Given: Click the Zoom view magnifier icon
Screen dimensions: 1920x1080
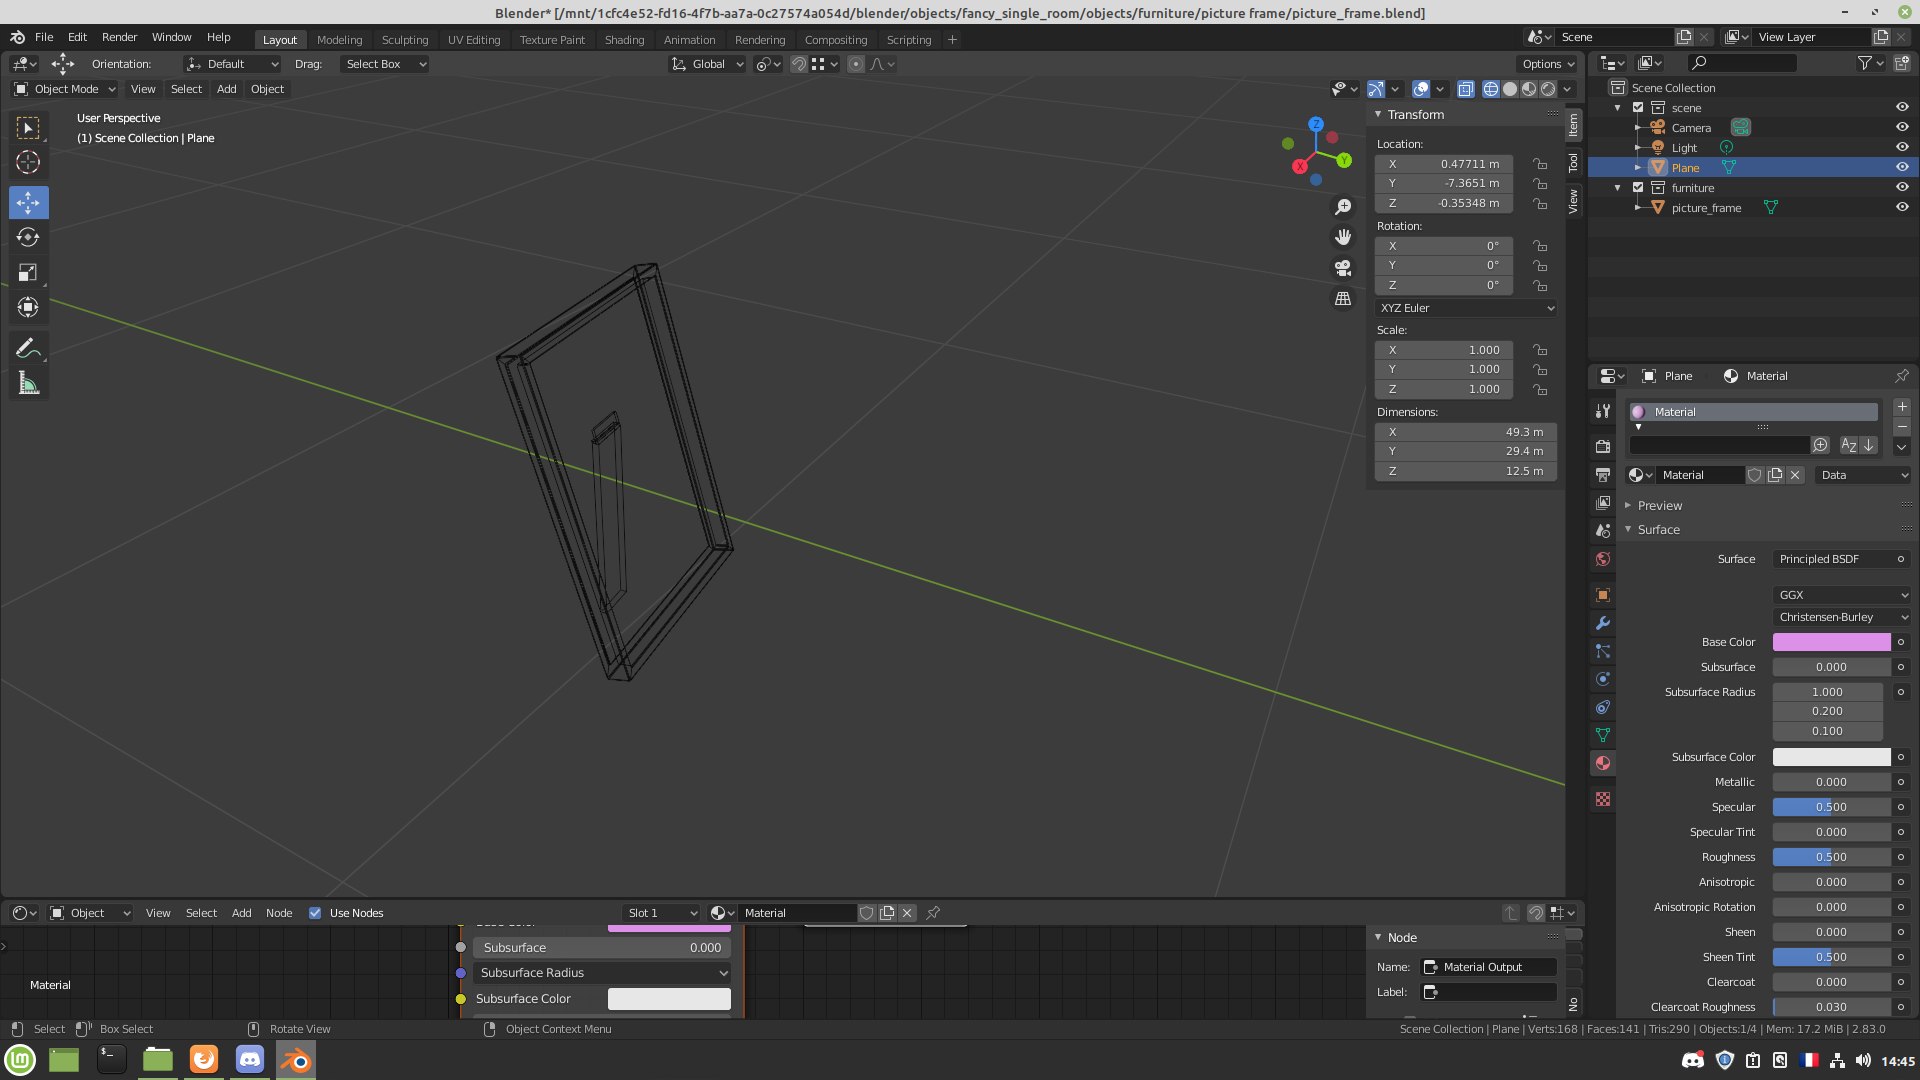Looking at the screenshot, I should tap(1343, 206).
